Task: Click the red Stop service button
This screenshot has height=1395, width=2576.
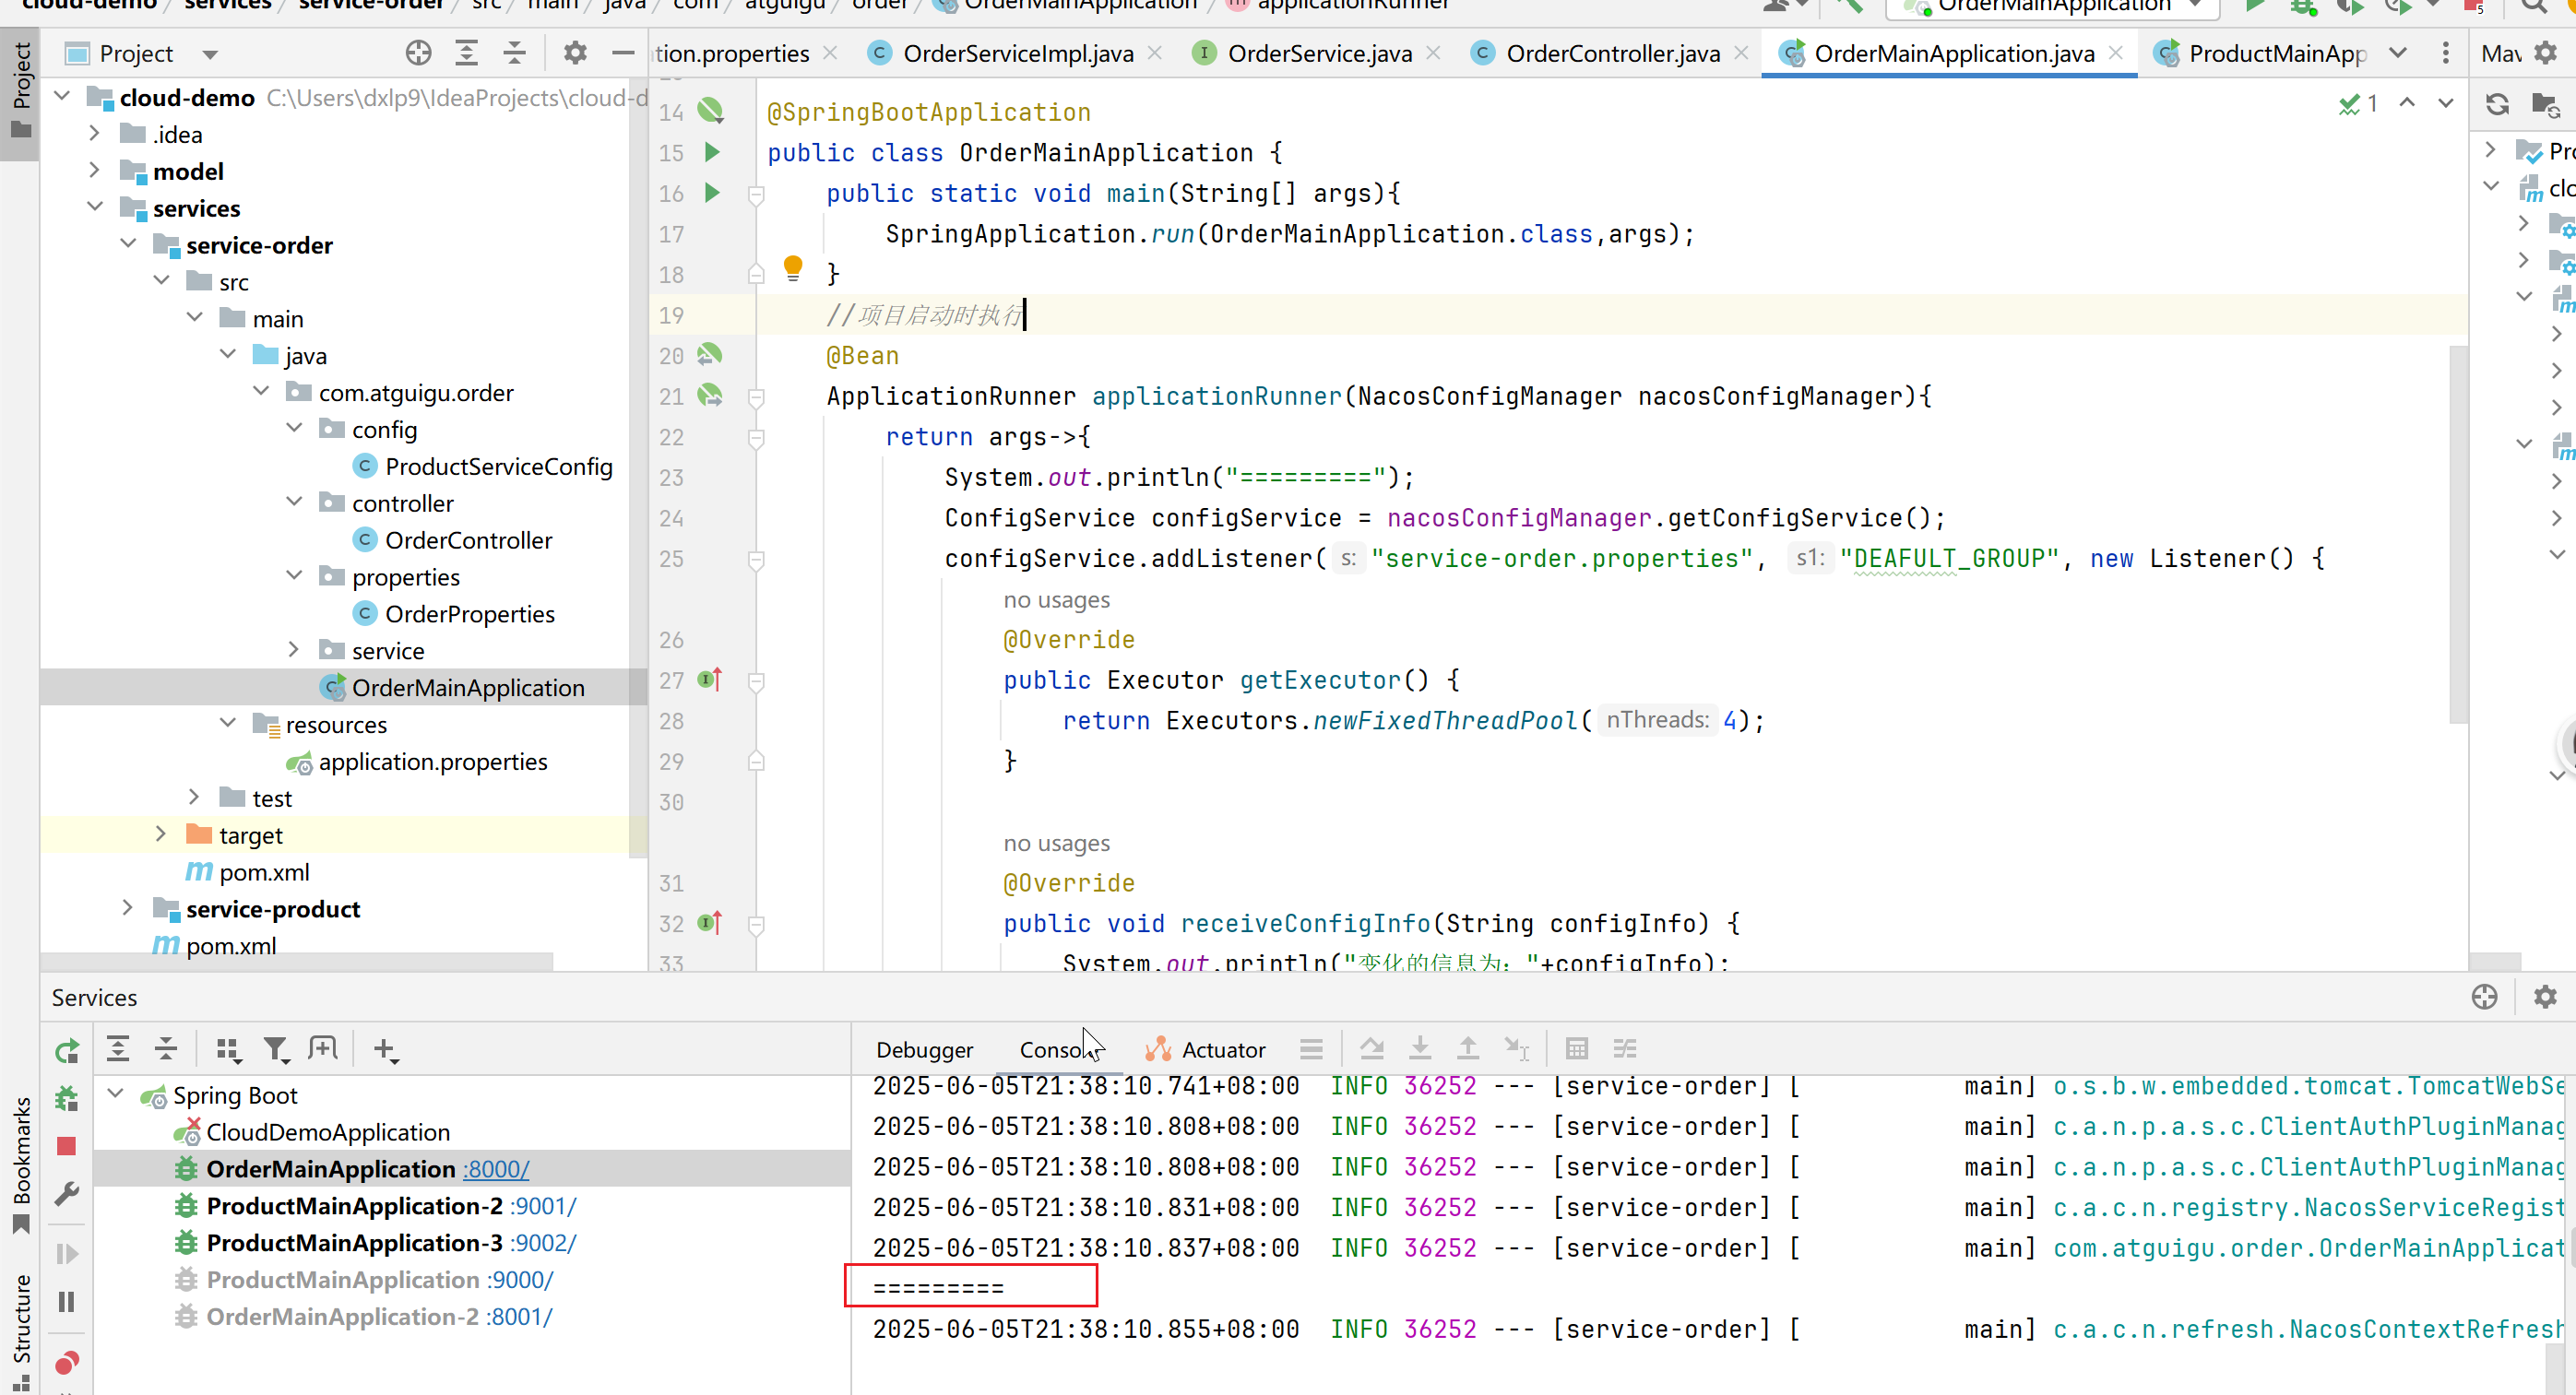Action: tap(66, 1146)
